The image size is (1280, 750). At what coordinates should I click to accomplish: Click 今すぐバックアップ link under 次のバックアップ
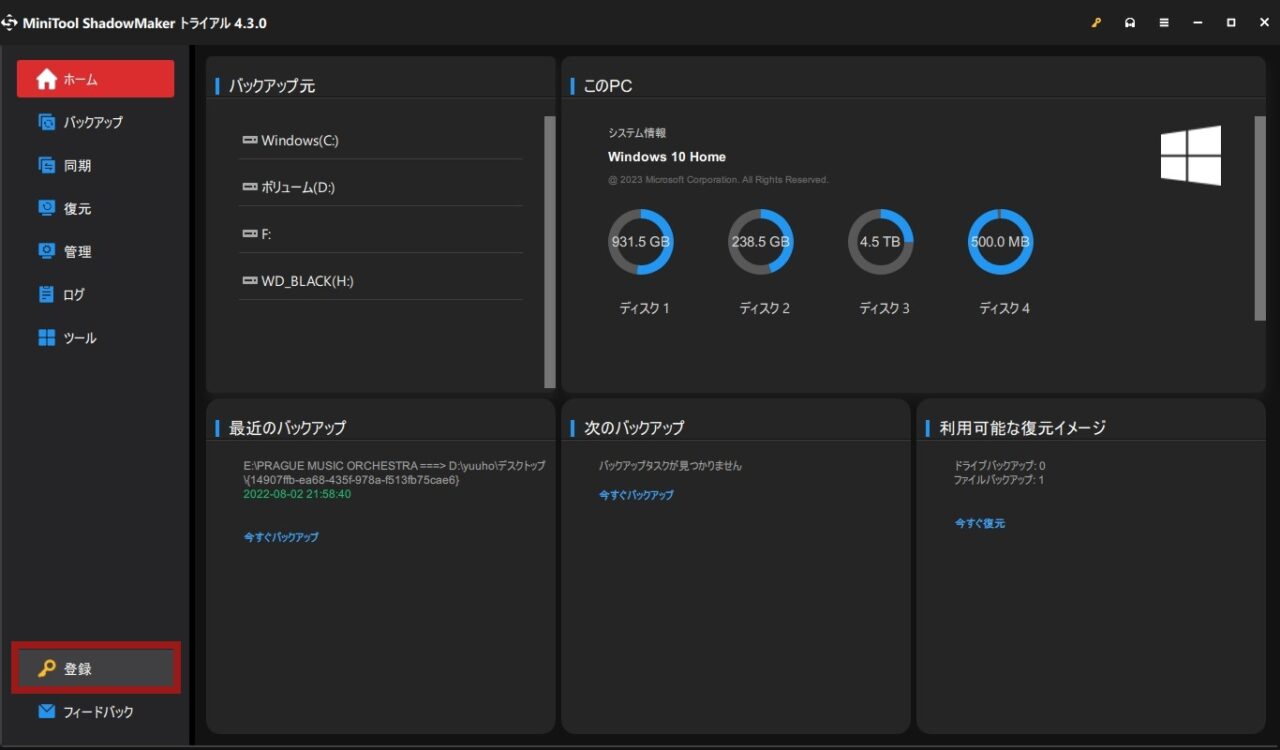click(x=636, y=495)
